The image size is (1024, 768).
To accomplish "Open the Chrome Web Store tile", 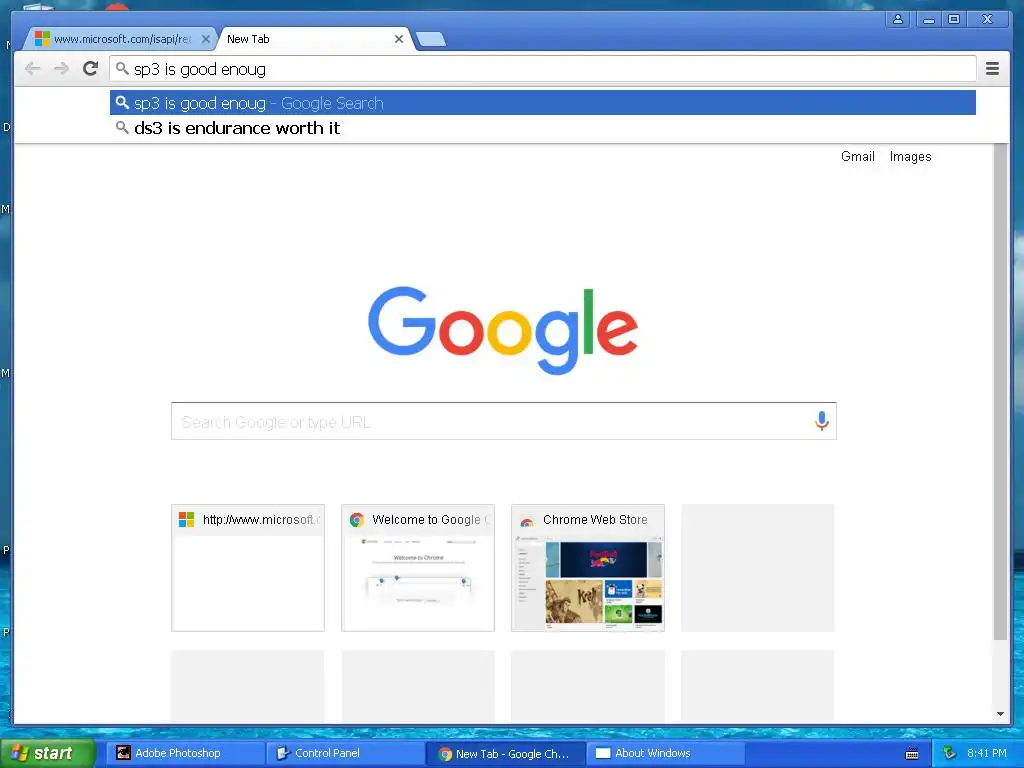I will click(588, 568).
